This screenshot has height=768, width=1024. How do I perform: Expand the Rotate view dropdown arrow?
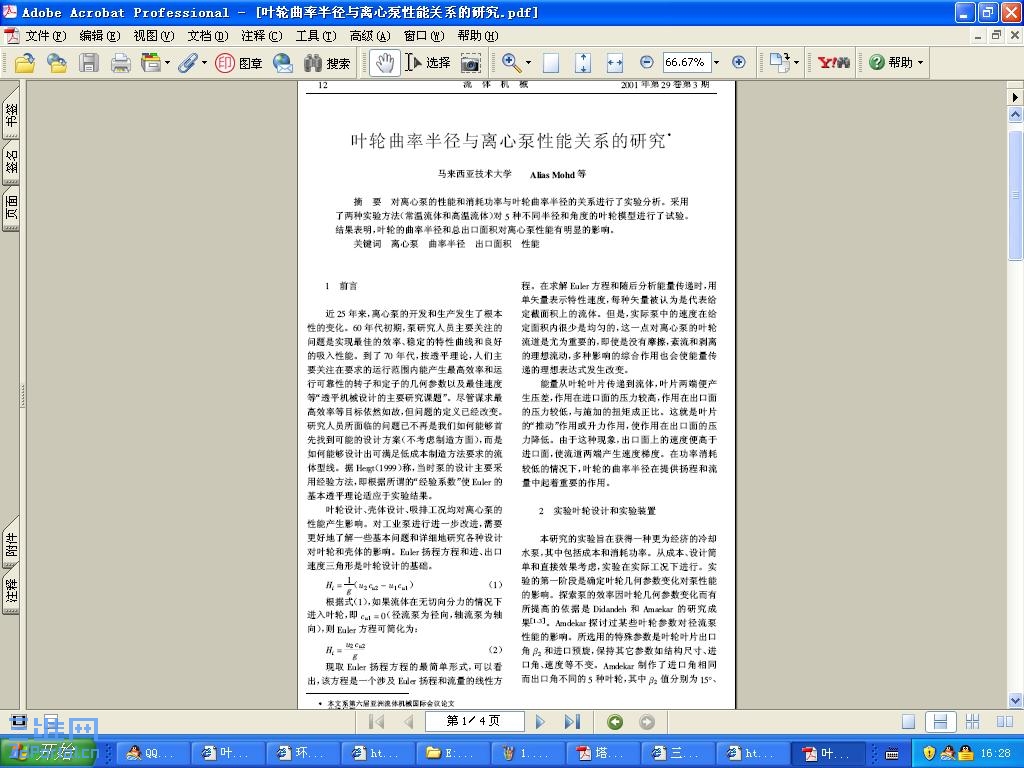click(796, 63)
